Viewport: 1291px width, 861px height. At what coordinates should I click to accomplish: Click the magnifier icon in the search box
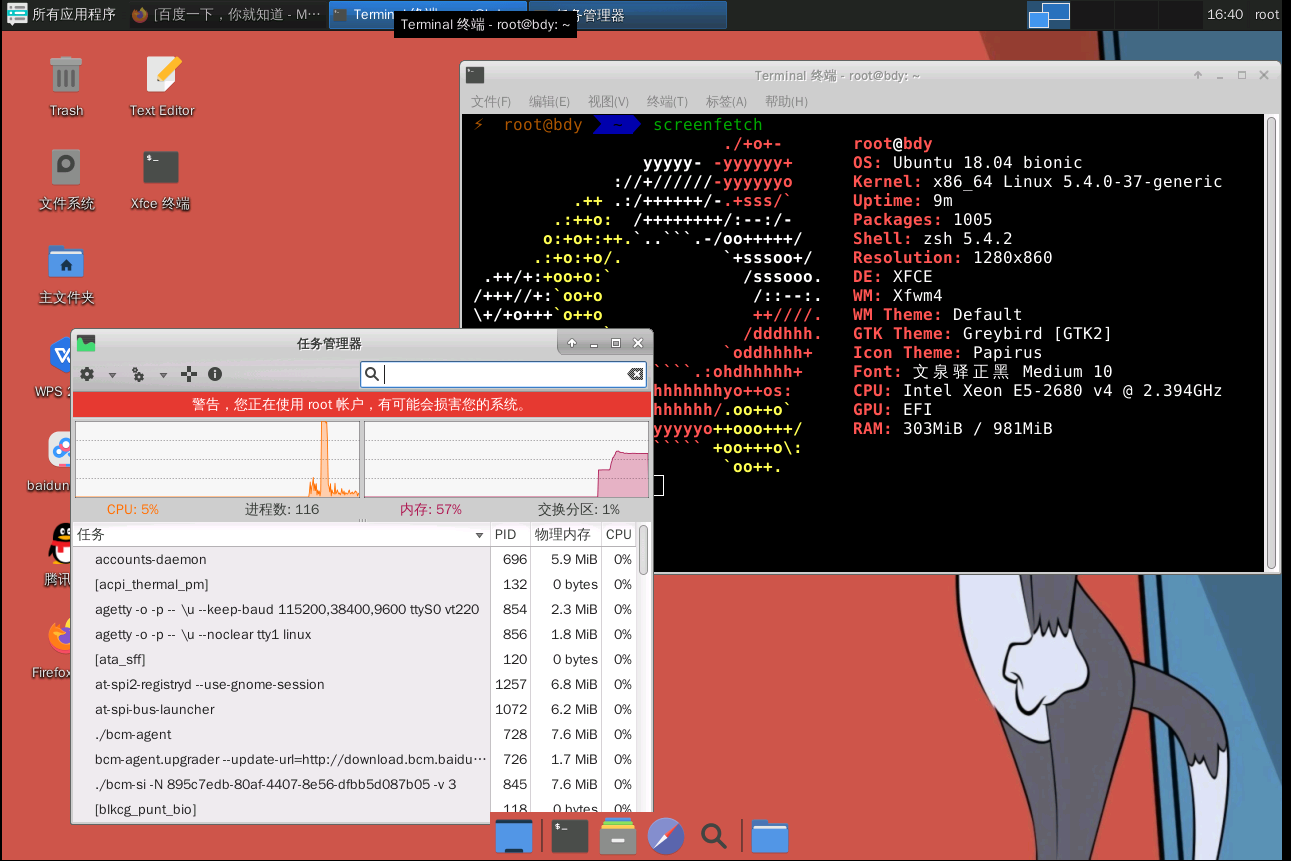(x=372, y=374)
